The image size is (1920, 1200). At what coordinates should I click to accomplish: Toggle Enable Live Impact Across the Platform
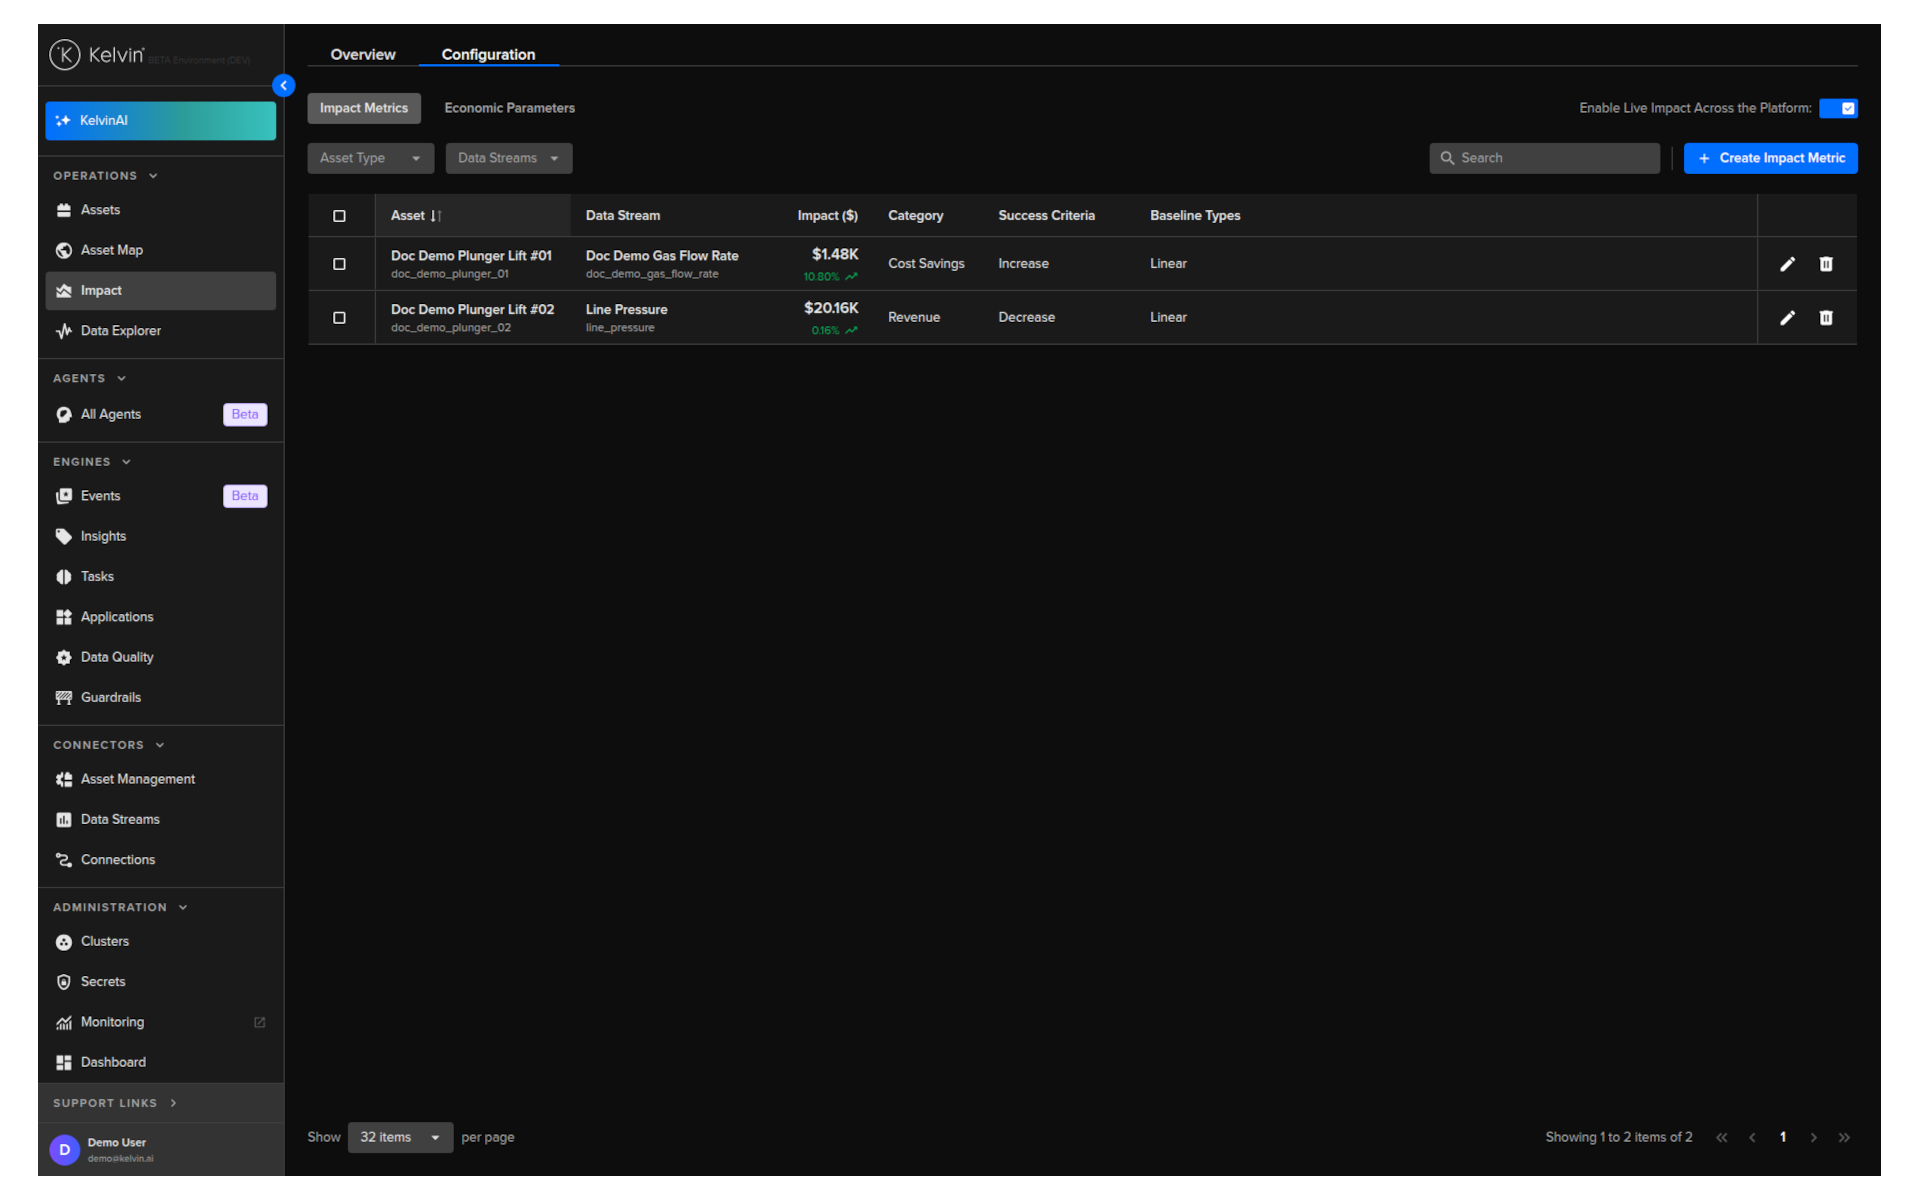click(x=1838, y=108)
